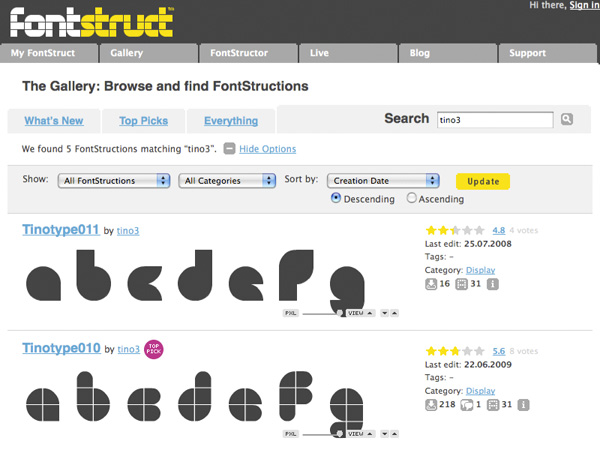Viewport: 600px width, 450px height.
Task: Open the Live tab
Action: [348, 53]
